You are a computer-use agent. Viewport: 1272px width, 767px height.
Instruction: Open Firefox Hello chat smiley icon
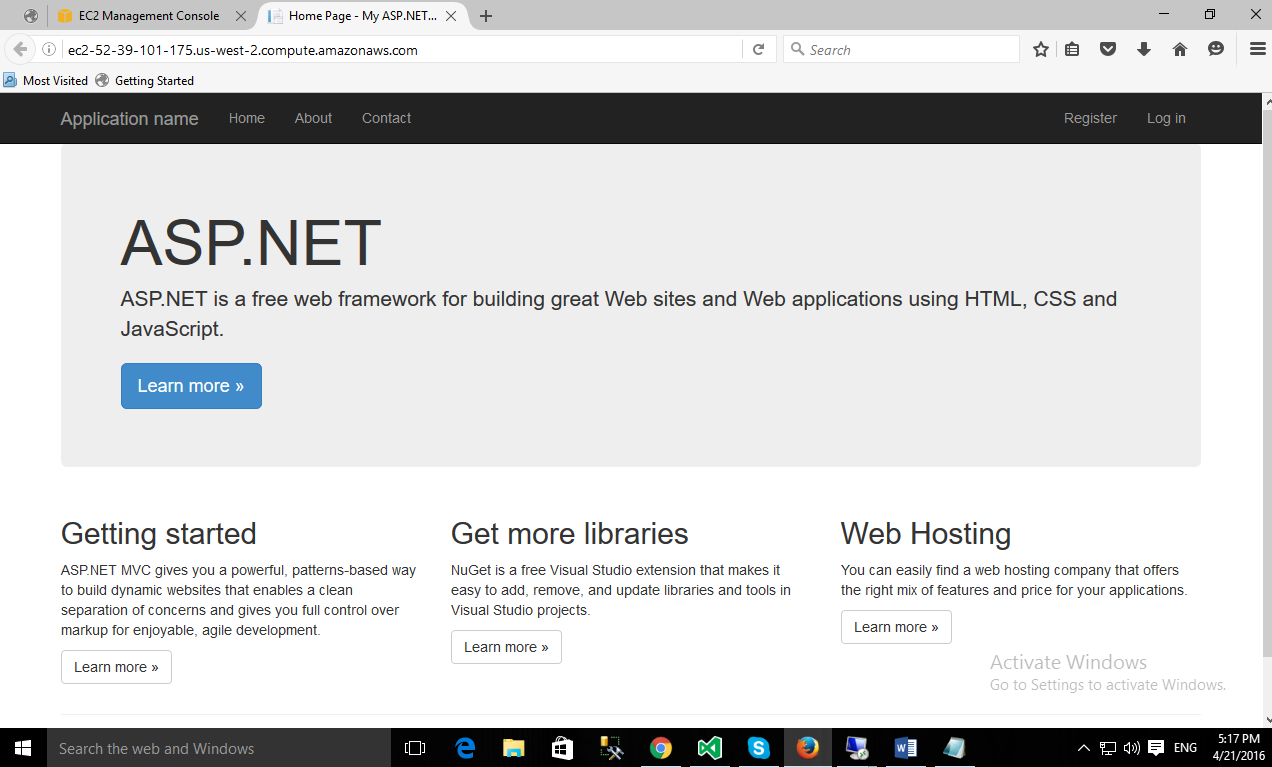[1216, 49]
